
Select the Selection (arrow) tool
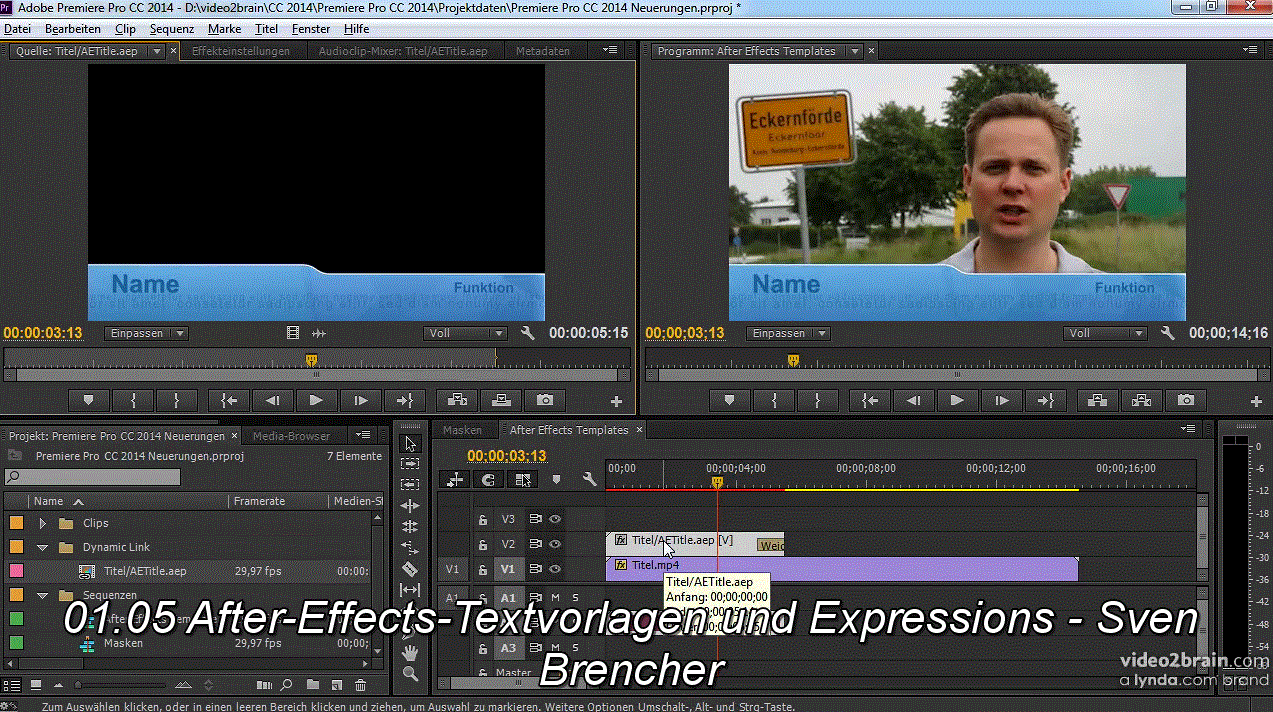coord(410,443)
